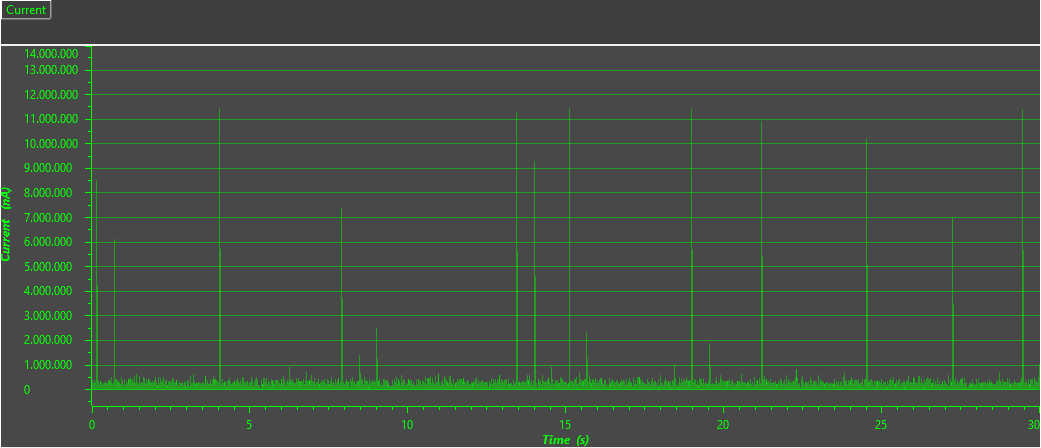Click the tall spike just past 15 seconds
Screen dimensions: 1041x448
(569, 250)
